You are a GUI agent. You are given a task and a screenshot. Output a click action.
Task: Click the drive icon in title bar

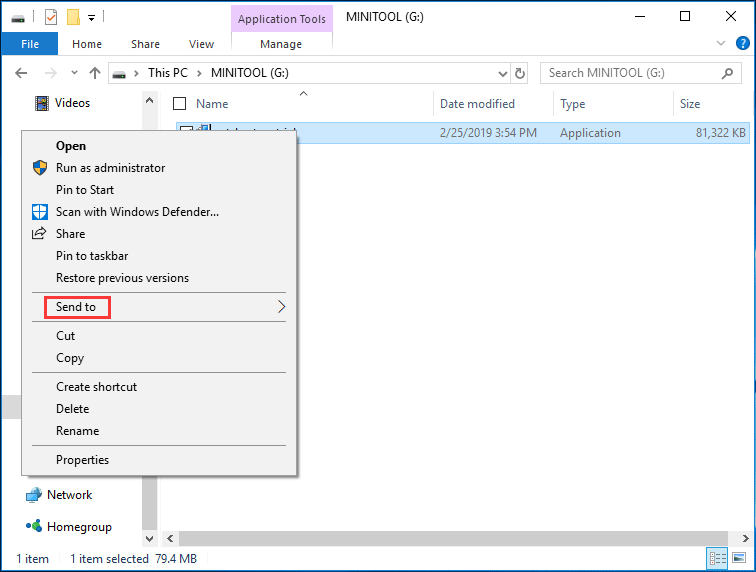tap(18, 18)
